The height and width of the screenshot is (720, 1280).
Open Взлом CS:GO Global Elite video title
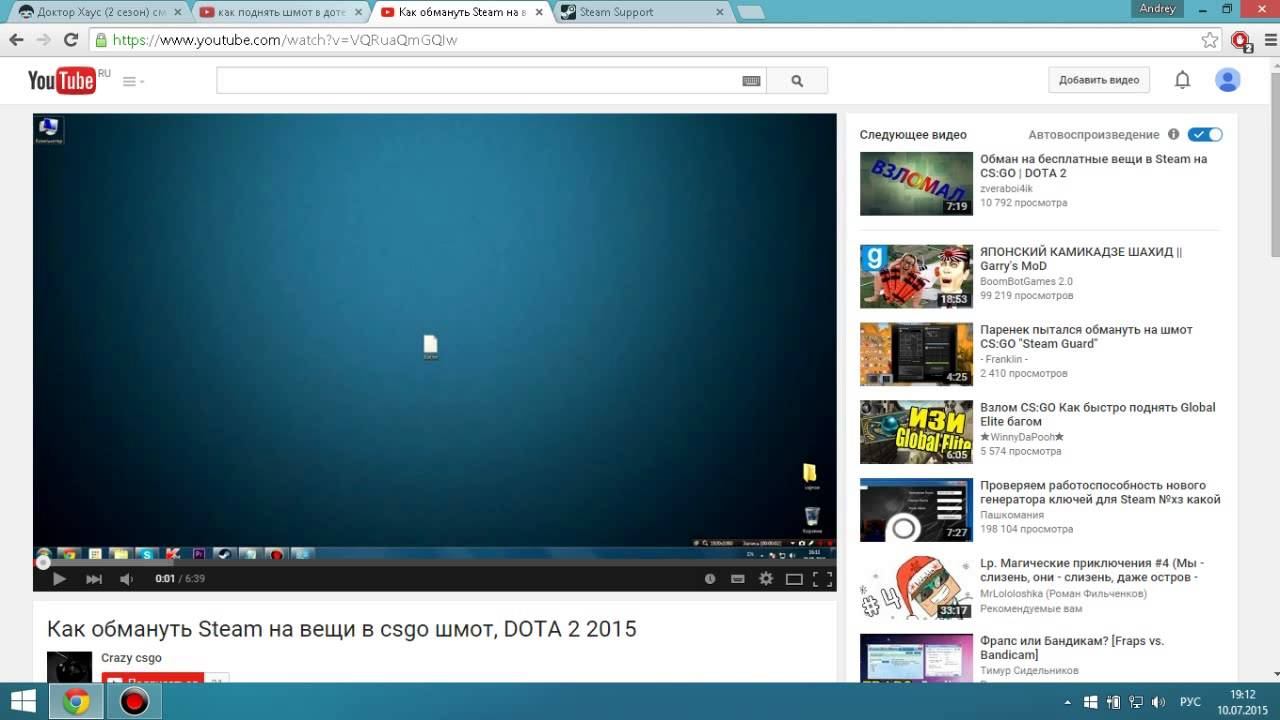(1098, 415)
